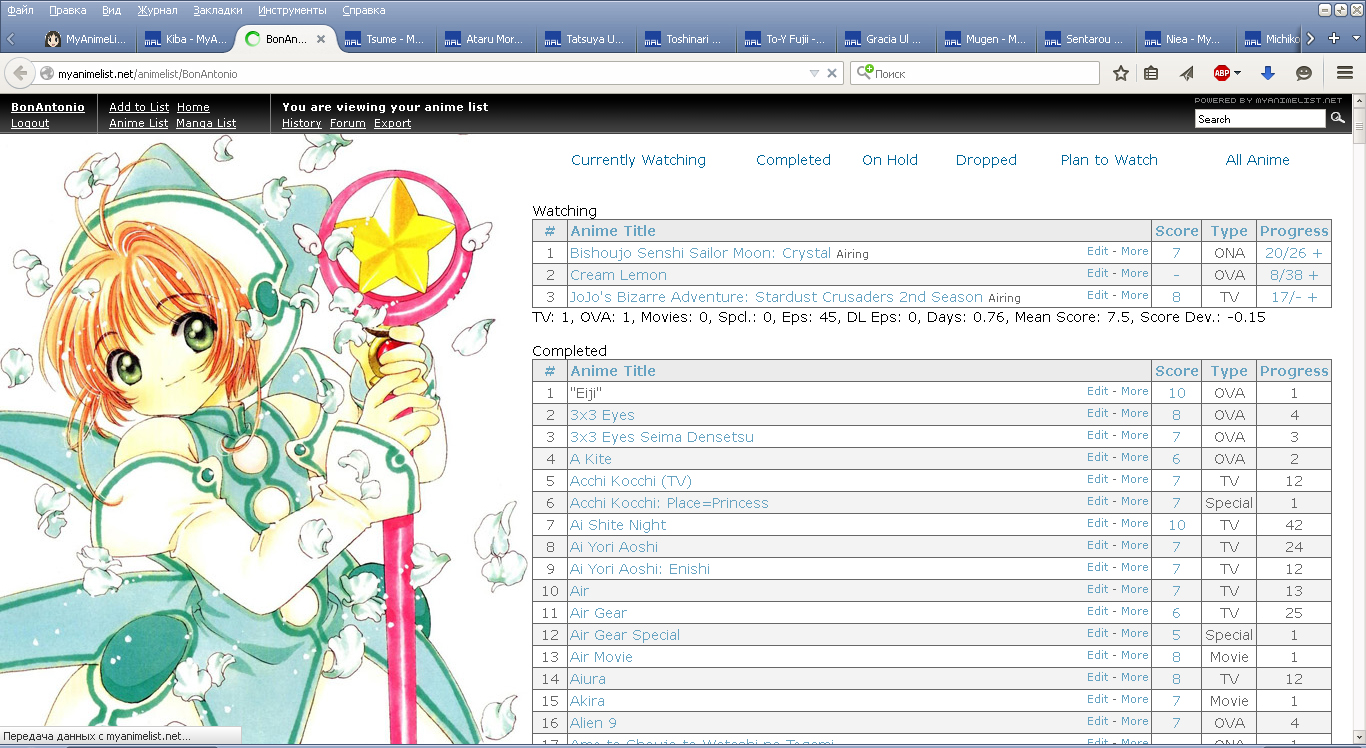This screenshot has height=748, width=1366.
Task: Bookmark this page with the star icon
Action: (x=1121, y=73)
